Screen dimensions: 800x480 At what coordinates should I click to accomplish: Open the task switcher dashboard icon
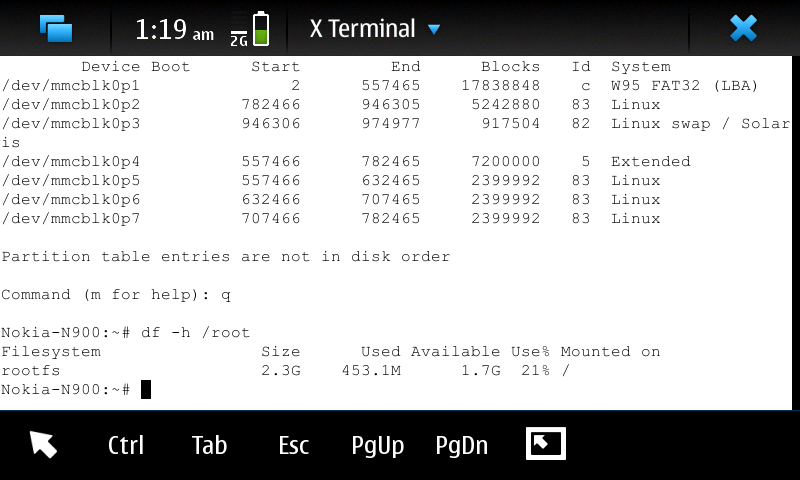pos(56,28)
